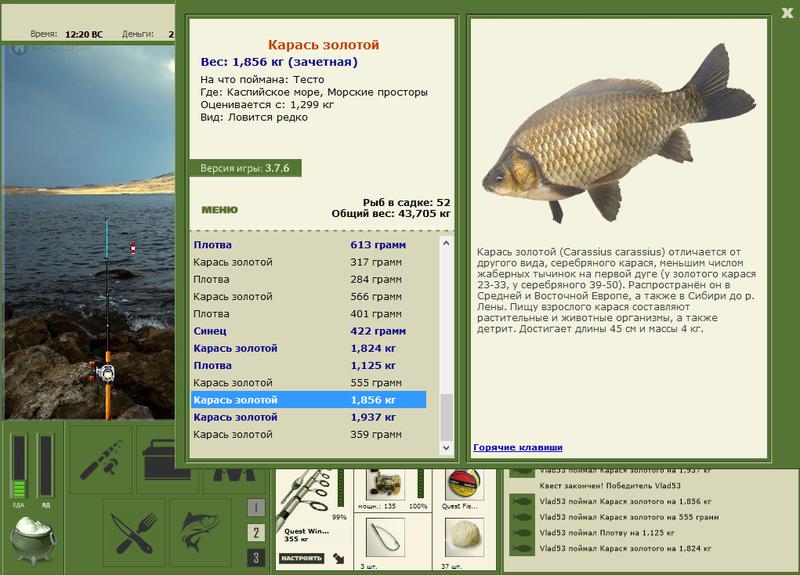Click fish icon beside Плотву 1,125 кг log
Screen dimensions: 800x575
522,533
